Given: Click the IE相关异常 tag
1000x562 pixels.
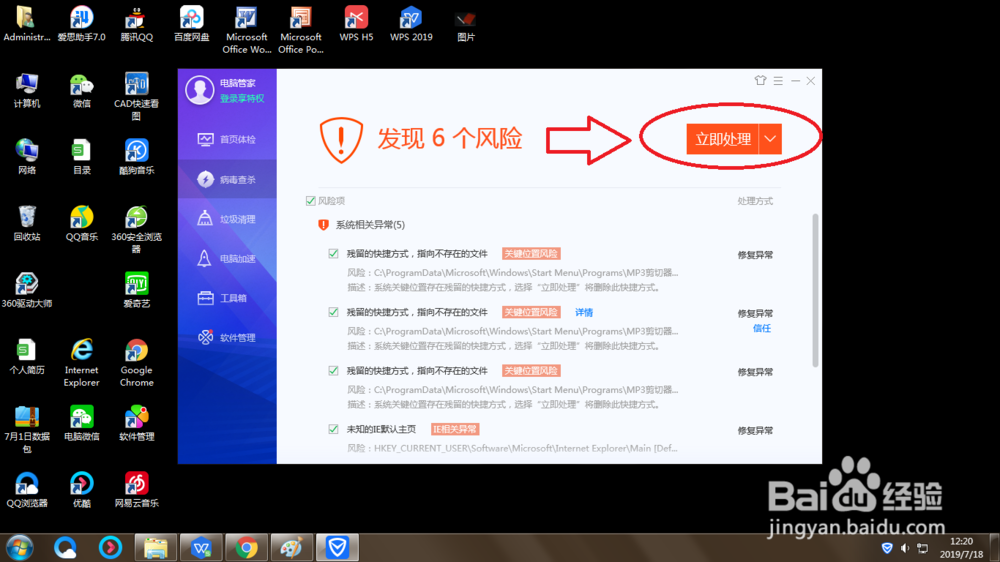Looking at the screenshot, I should point(455,429).
